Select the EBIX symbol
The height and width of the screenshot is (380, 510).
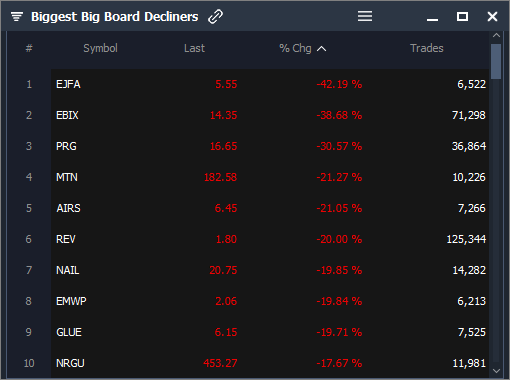click(x=67, y=115)
